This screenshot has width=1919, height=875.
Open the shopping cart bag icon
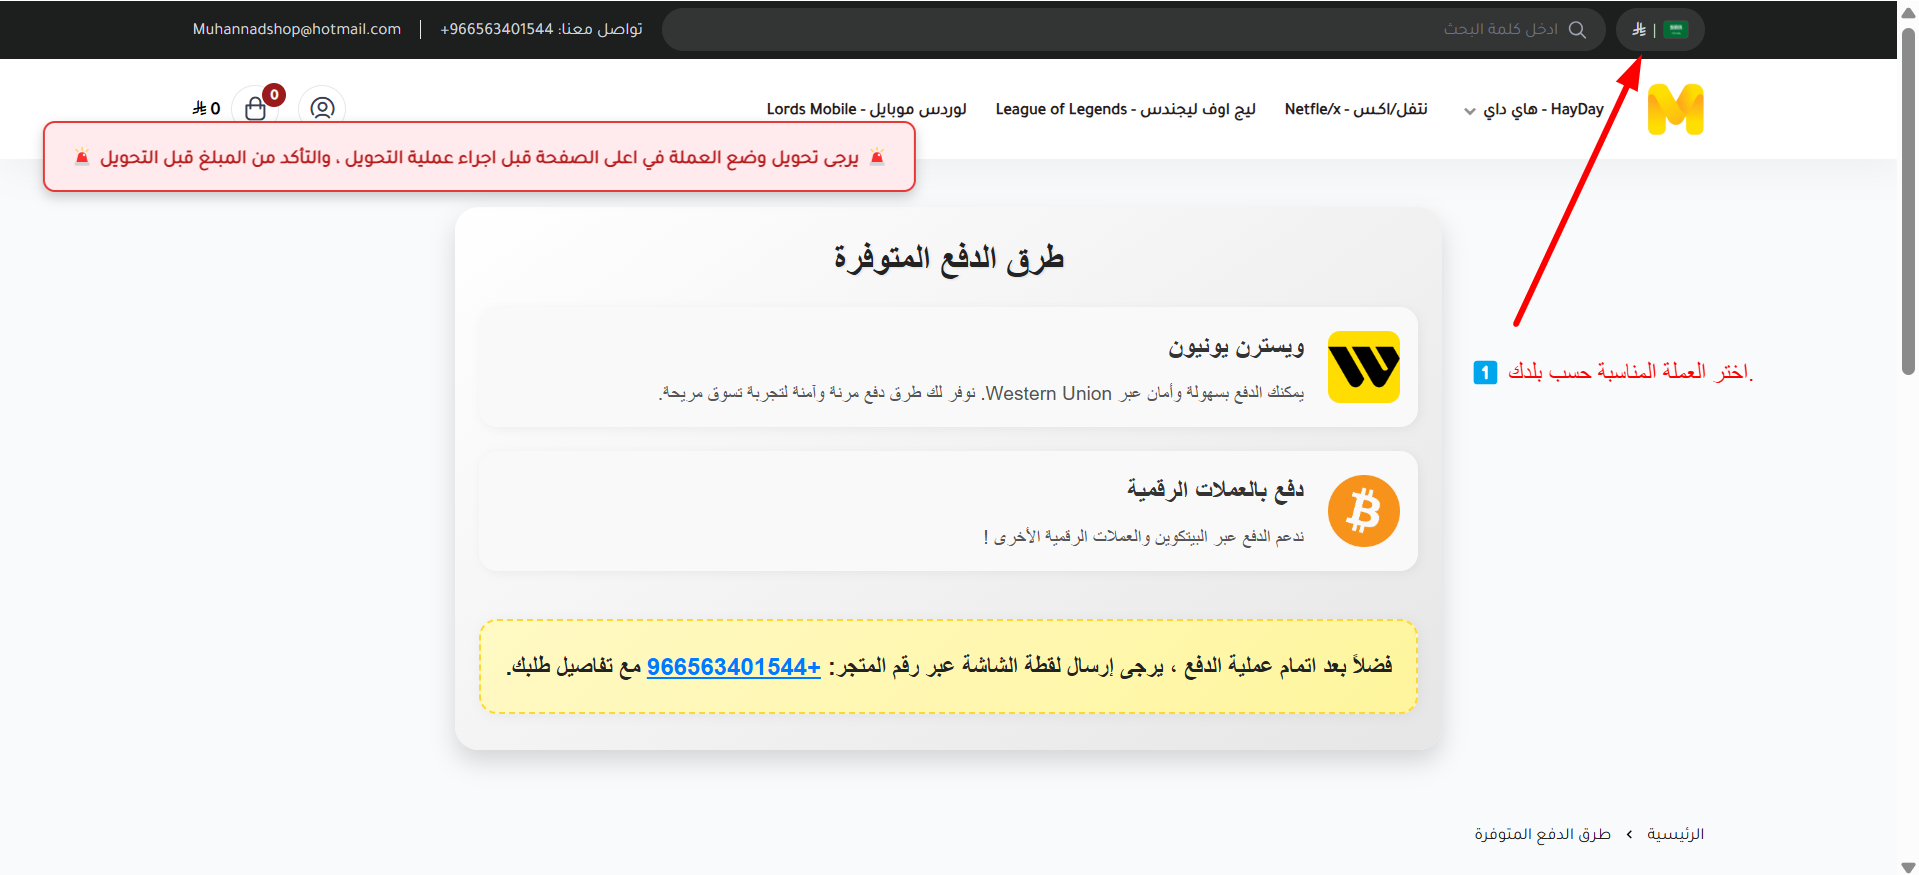point(255,109)
